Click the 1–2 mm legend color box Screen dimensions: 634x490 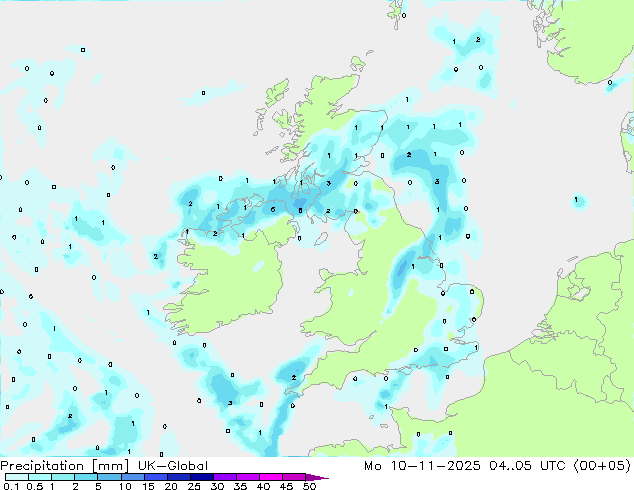pos(63,477)
